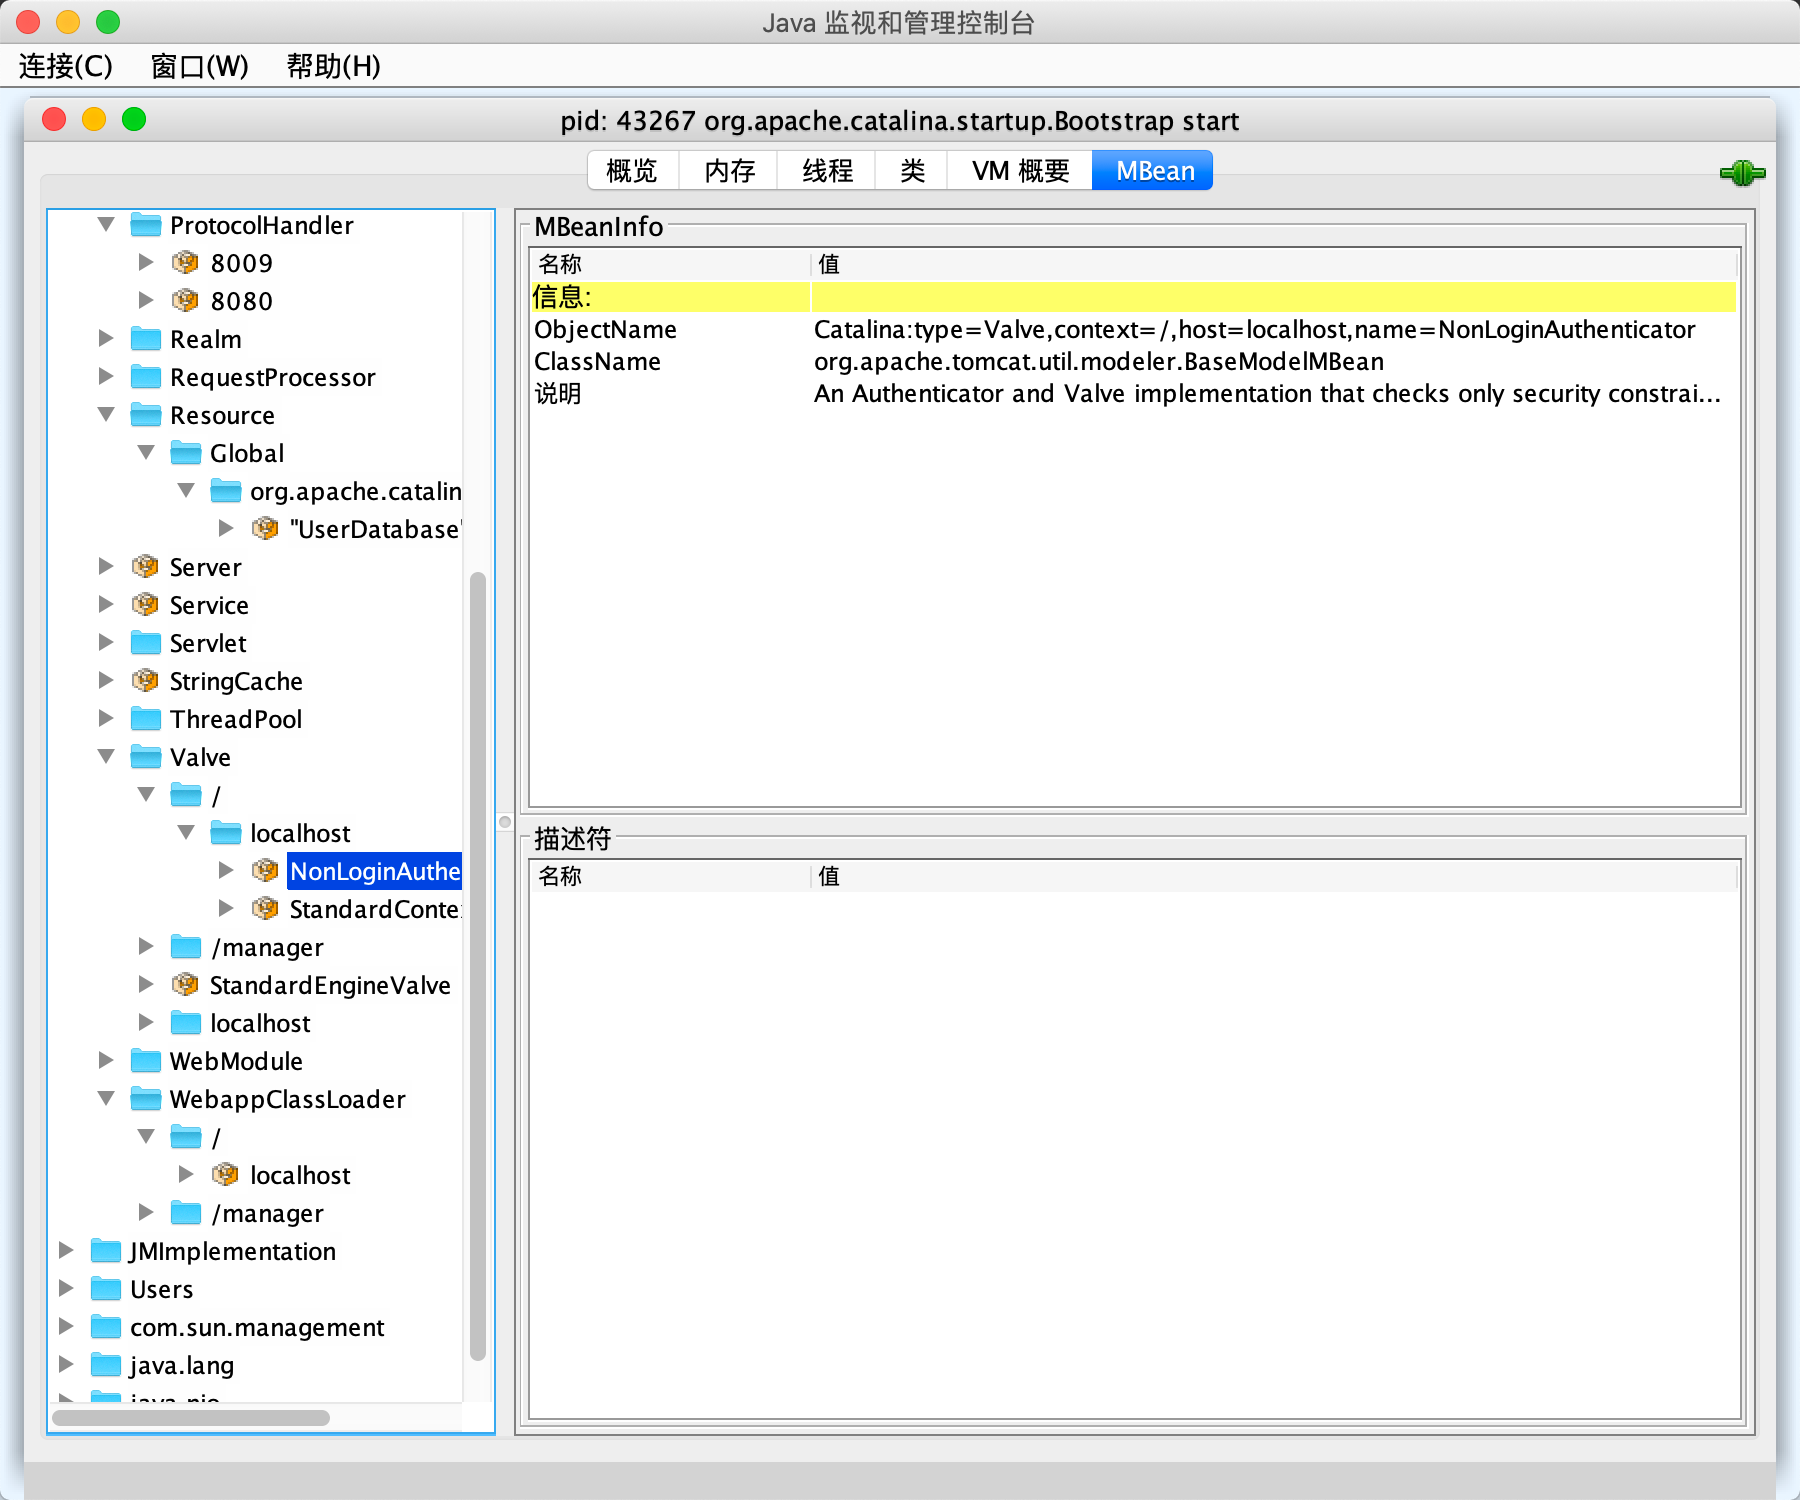Image resolution: width=1800 pixels, height=1500 pixels.
Task: Collapse the "/" node under Valve
Action: point(146,795)
